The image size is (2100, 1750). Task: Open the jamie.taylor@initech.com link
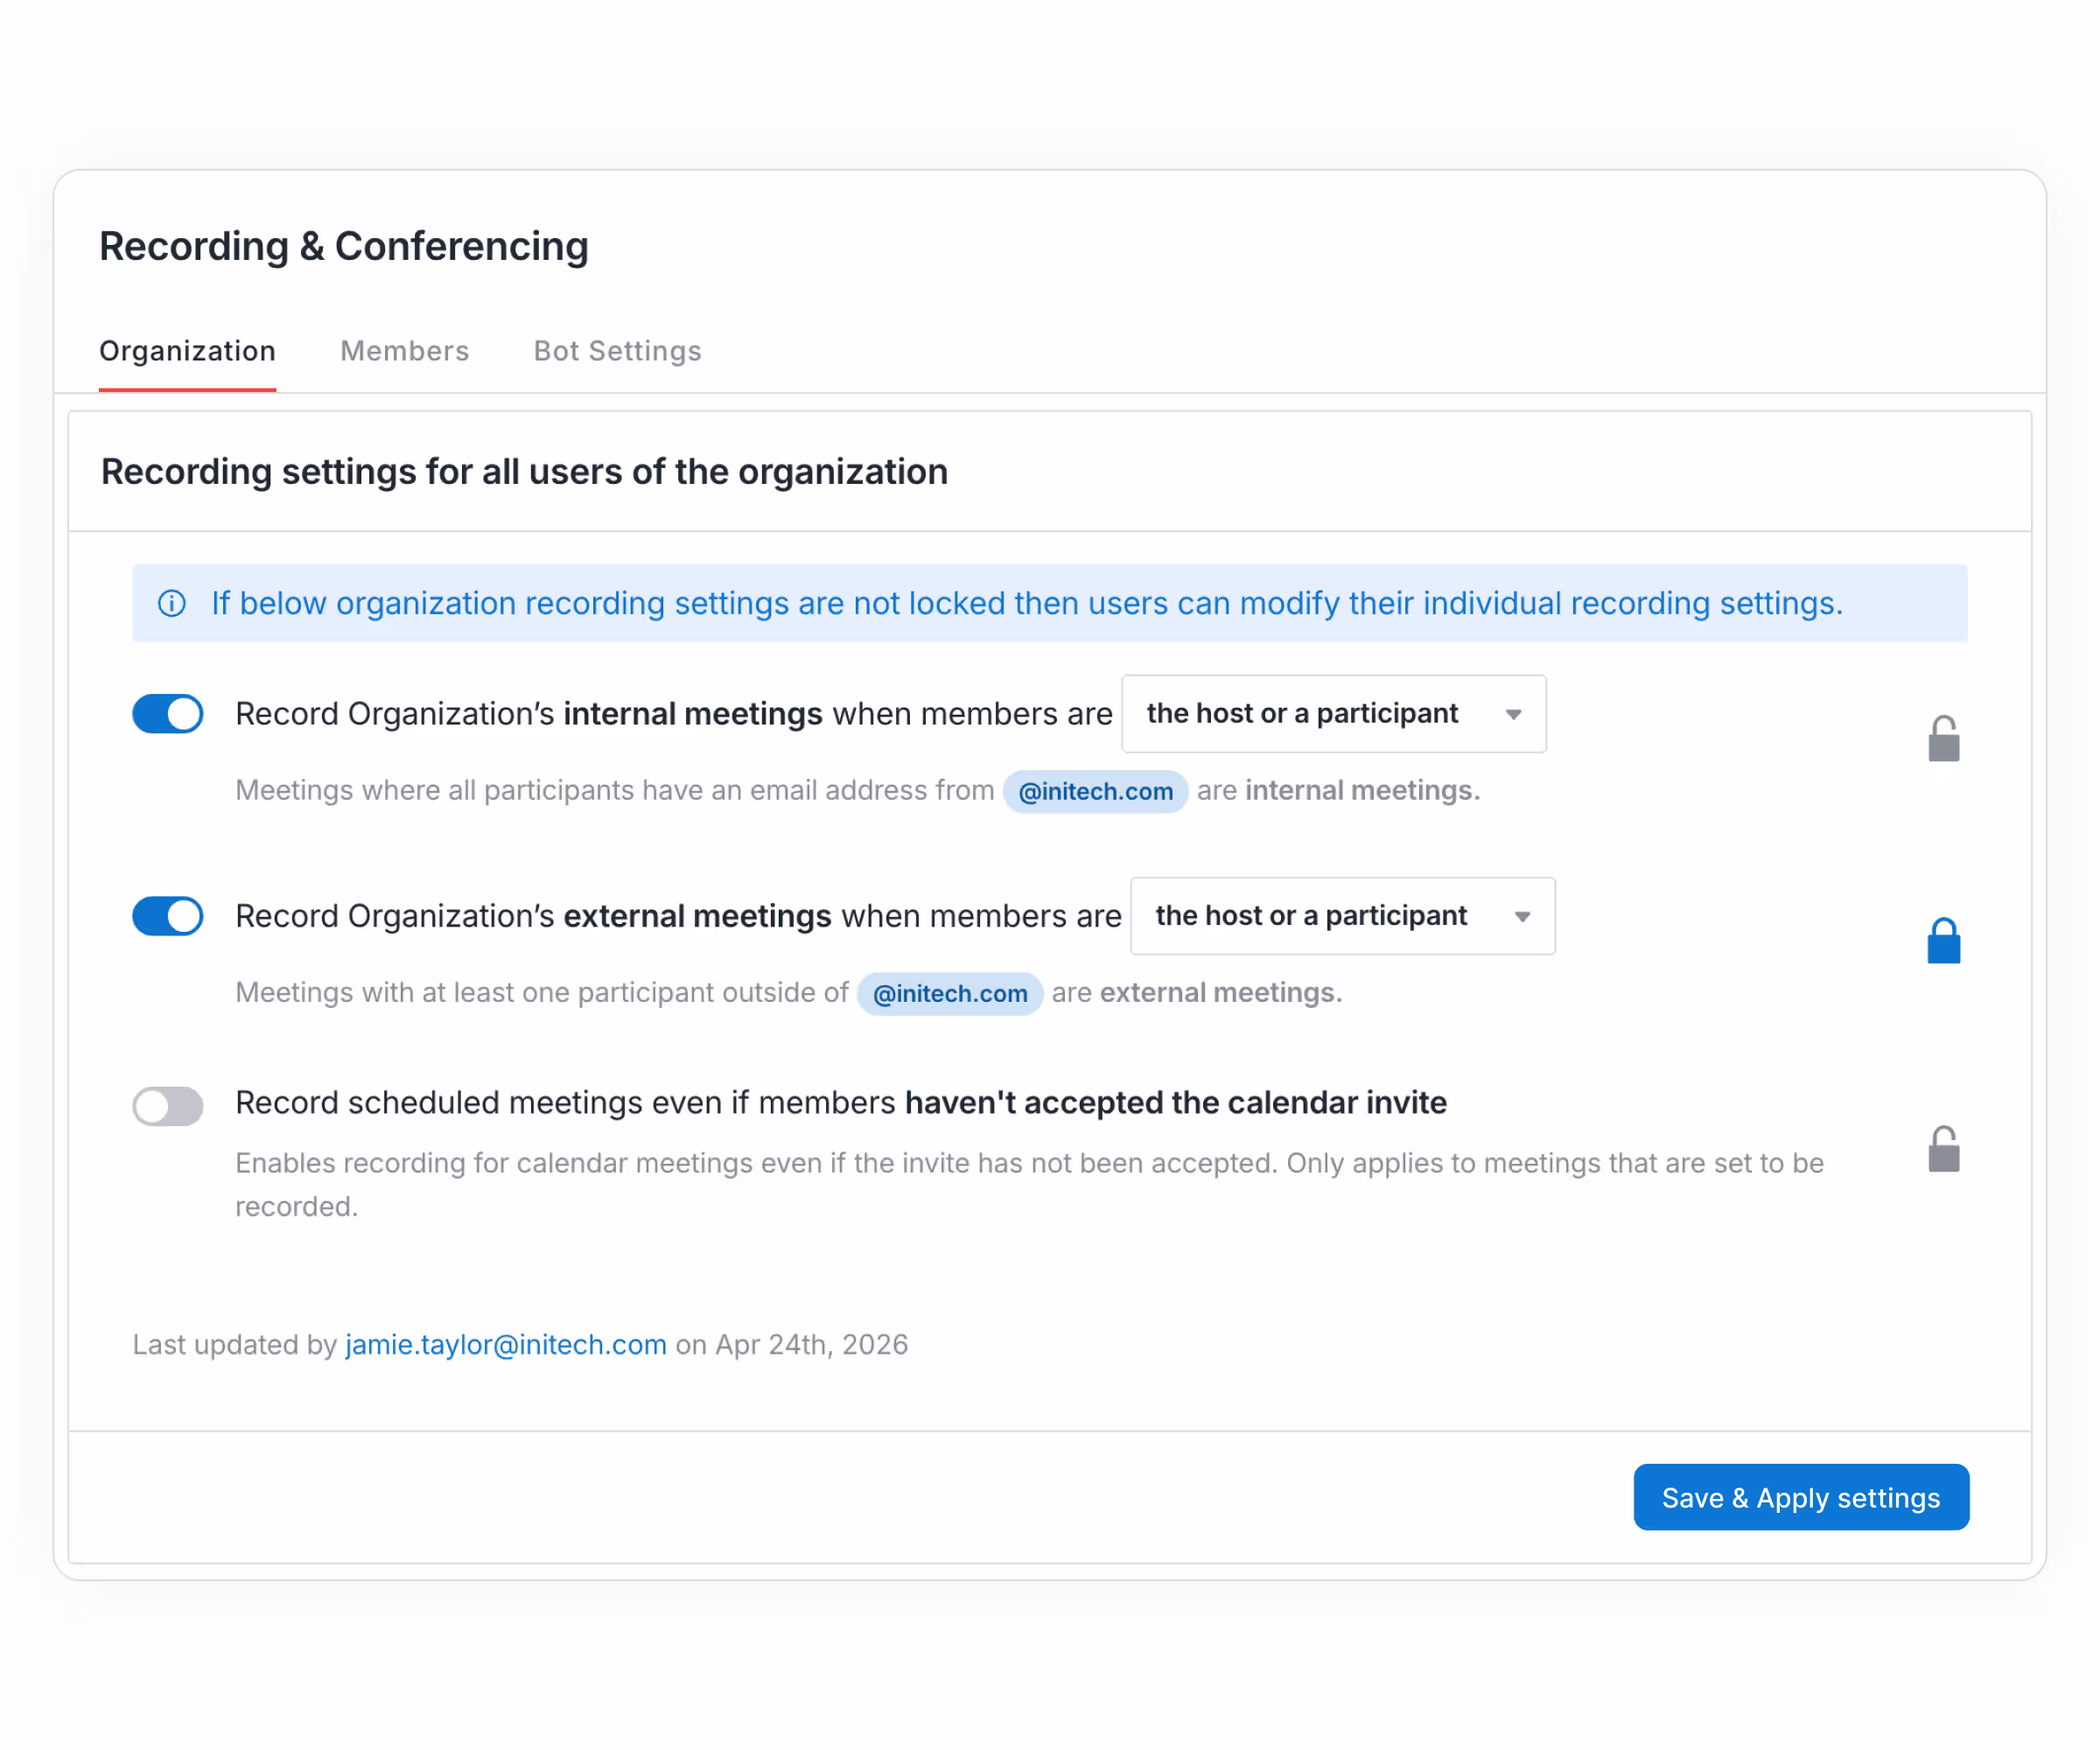pyautogui.click(x=506, y=1344)
